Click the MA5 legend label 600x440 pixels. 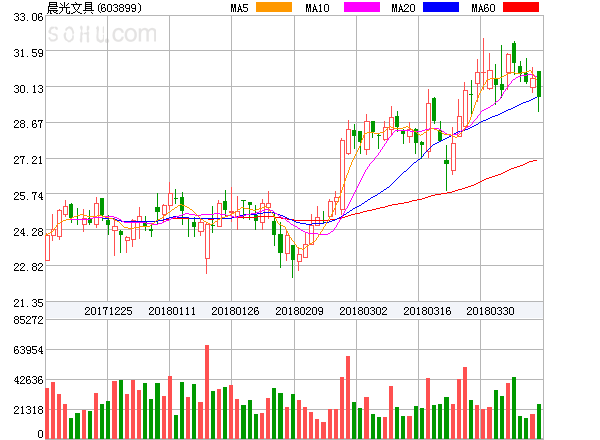click(x=240, y=8)
